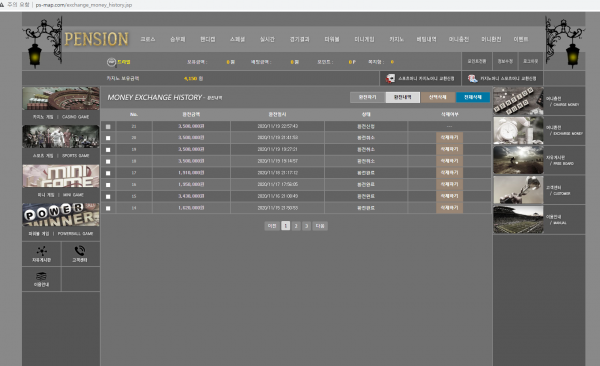Image resolution: width=600 pixels, height=366 pixels.
Task: Delete the row No. 18 entry
Action: click(449, 161)
